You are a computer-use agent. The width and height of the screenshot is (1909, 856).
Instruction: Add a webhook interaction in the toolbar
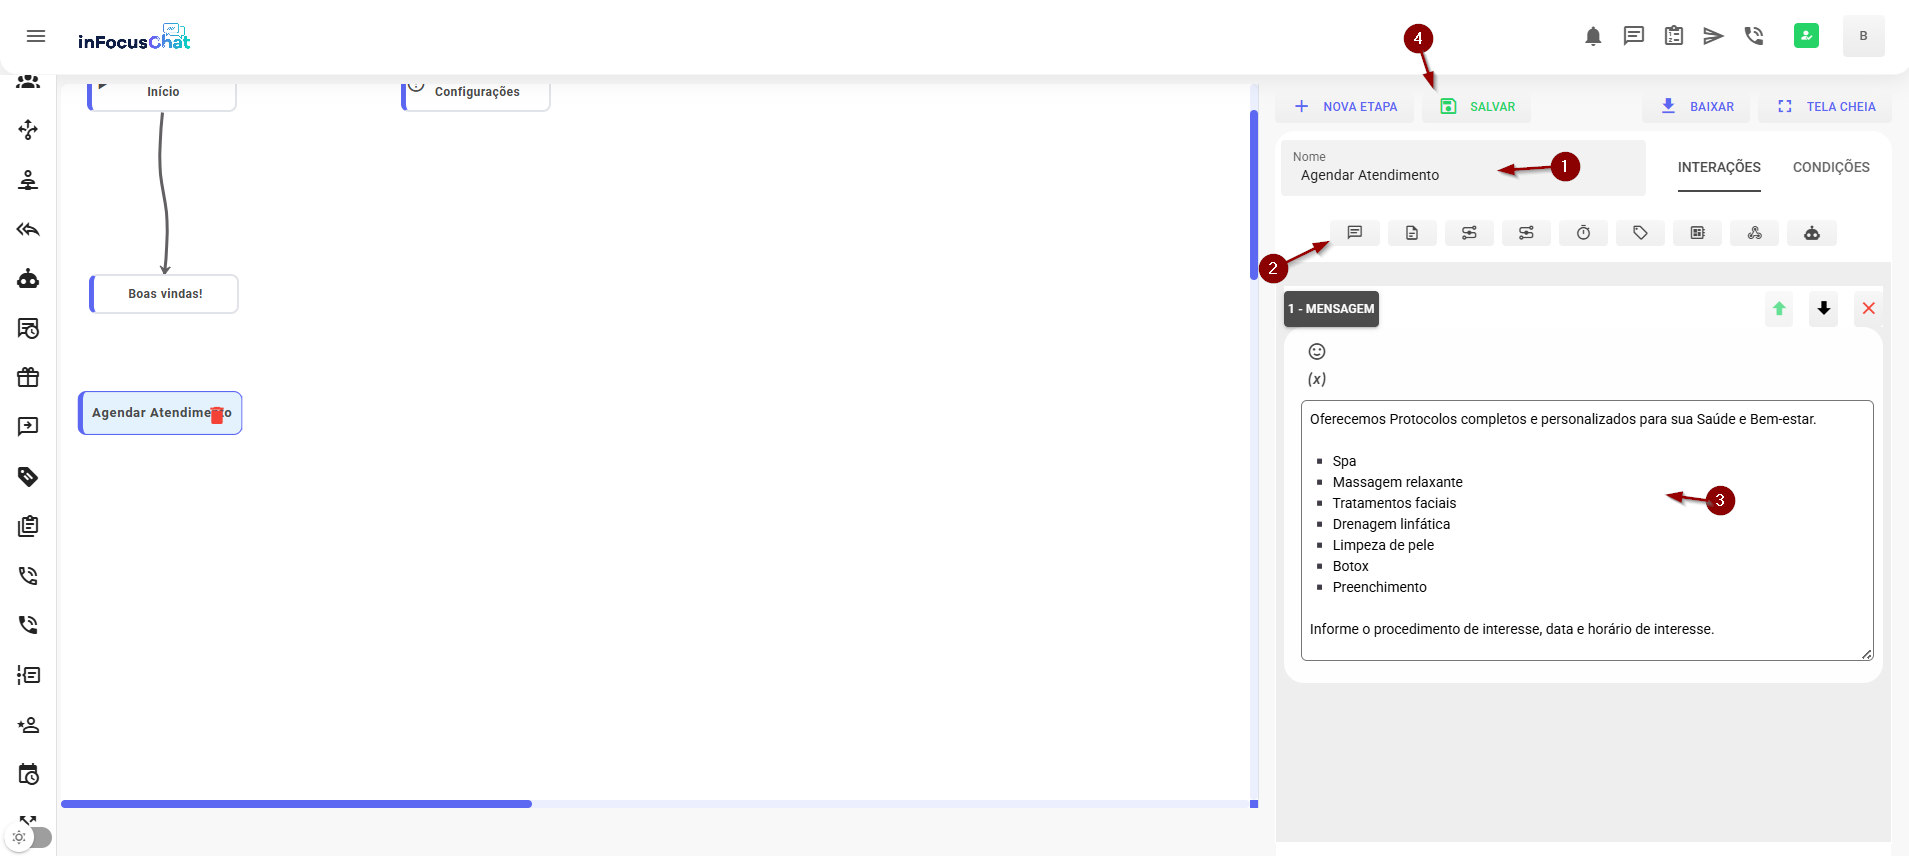(1754, 233)
